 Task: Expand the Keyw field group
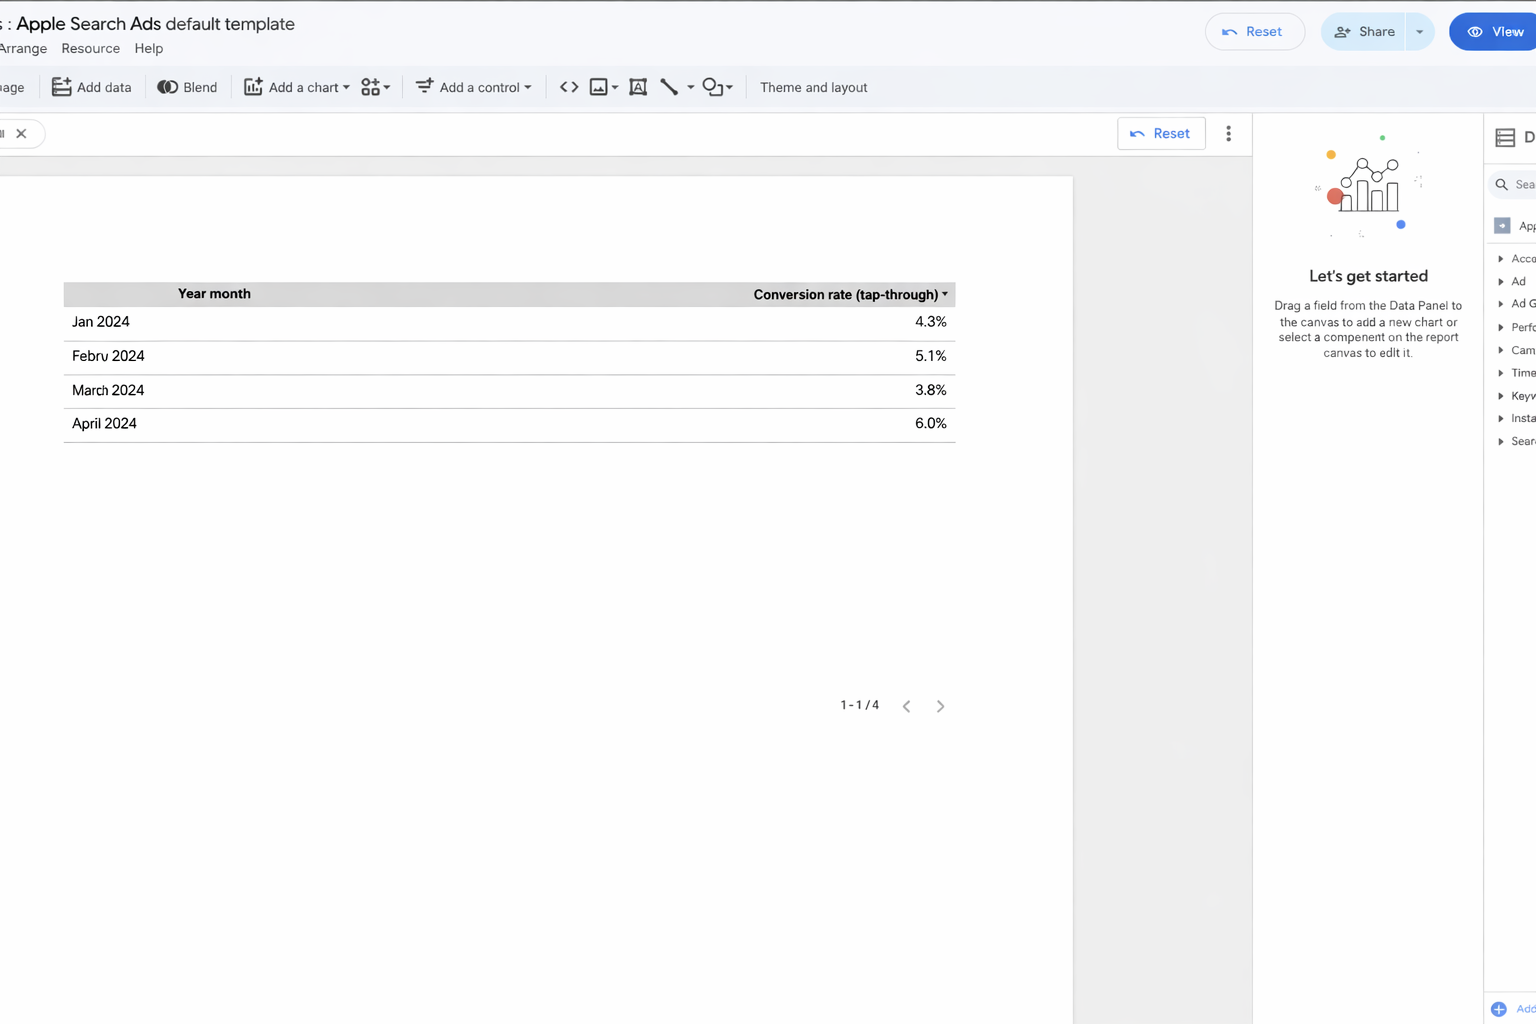pos(1501,396)
